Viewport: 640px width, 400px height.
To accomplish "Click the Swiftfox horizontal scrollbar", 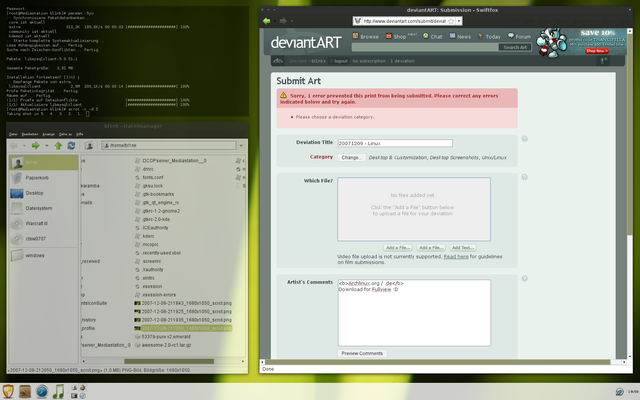I will pos(438,362).
